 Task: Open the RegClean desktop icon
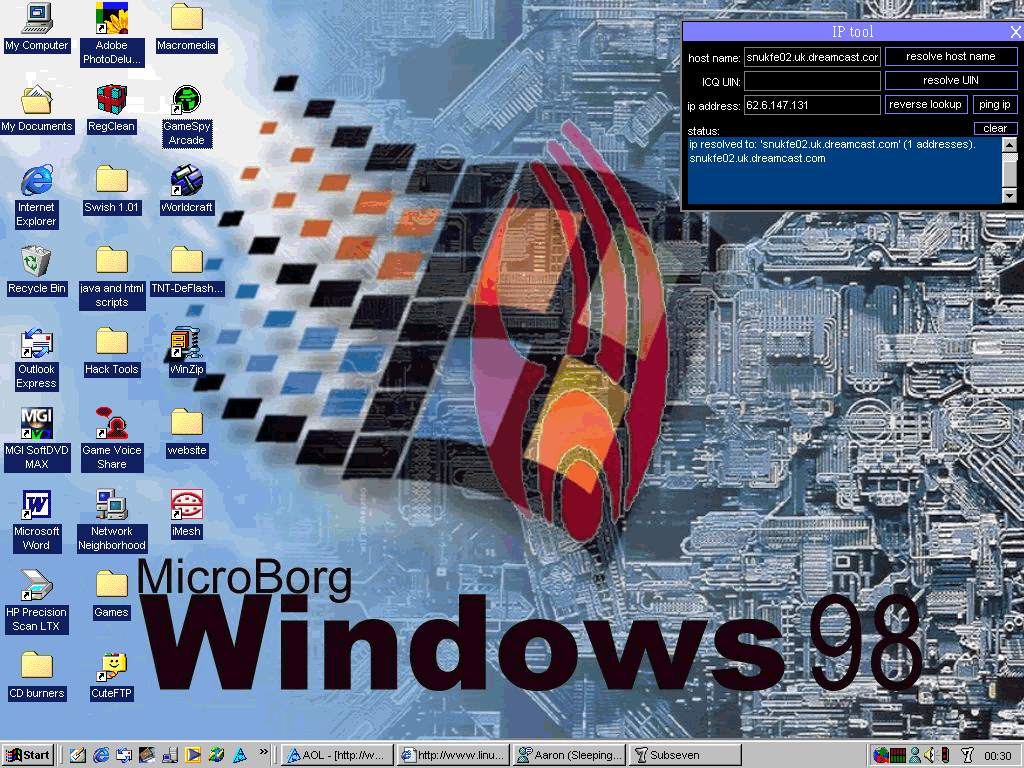pyautogui.click(x=111, y=101)
